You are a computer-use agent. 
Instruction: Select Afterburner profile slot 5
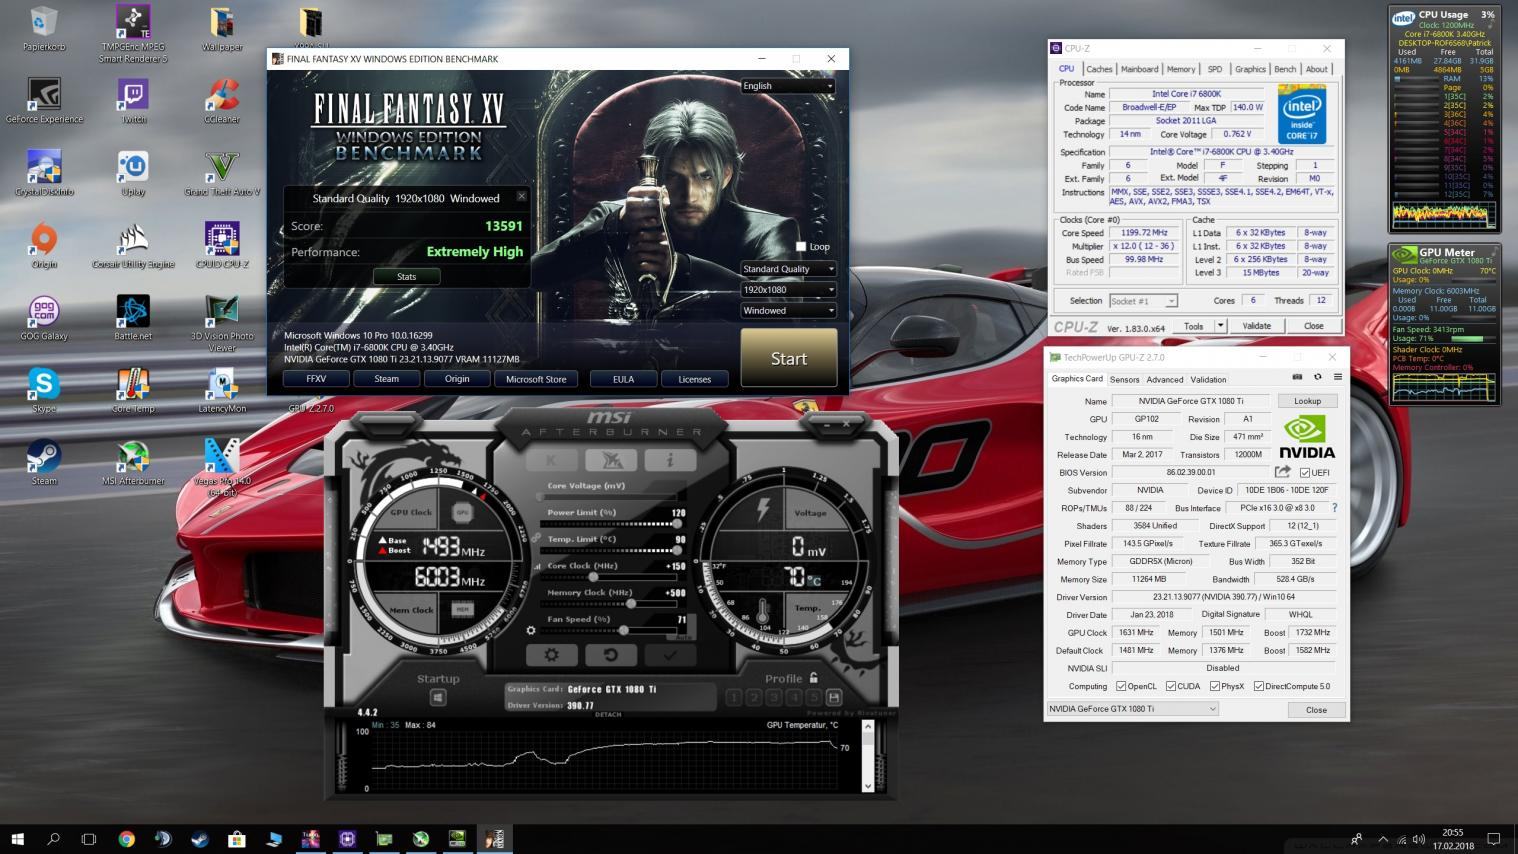(x=814, y=697)
